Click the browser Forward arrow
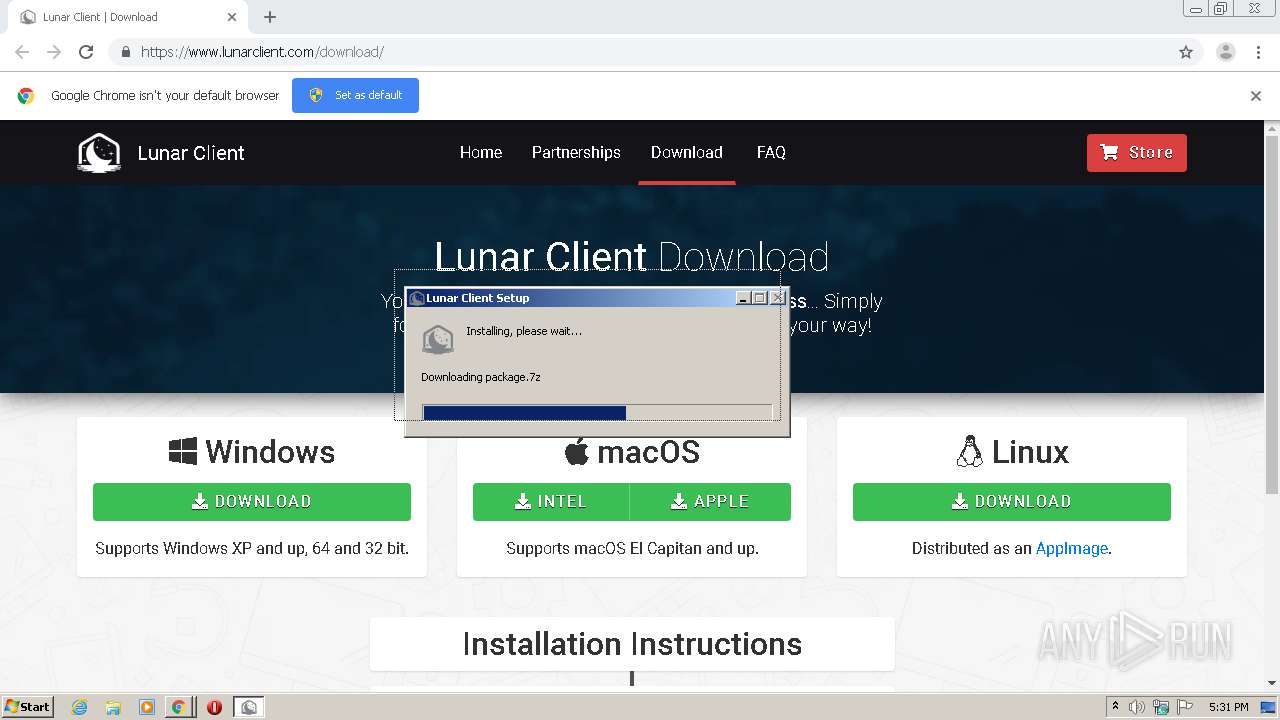The image size is (1280, 720). (54, 52)
